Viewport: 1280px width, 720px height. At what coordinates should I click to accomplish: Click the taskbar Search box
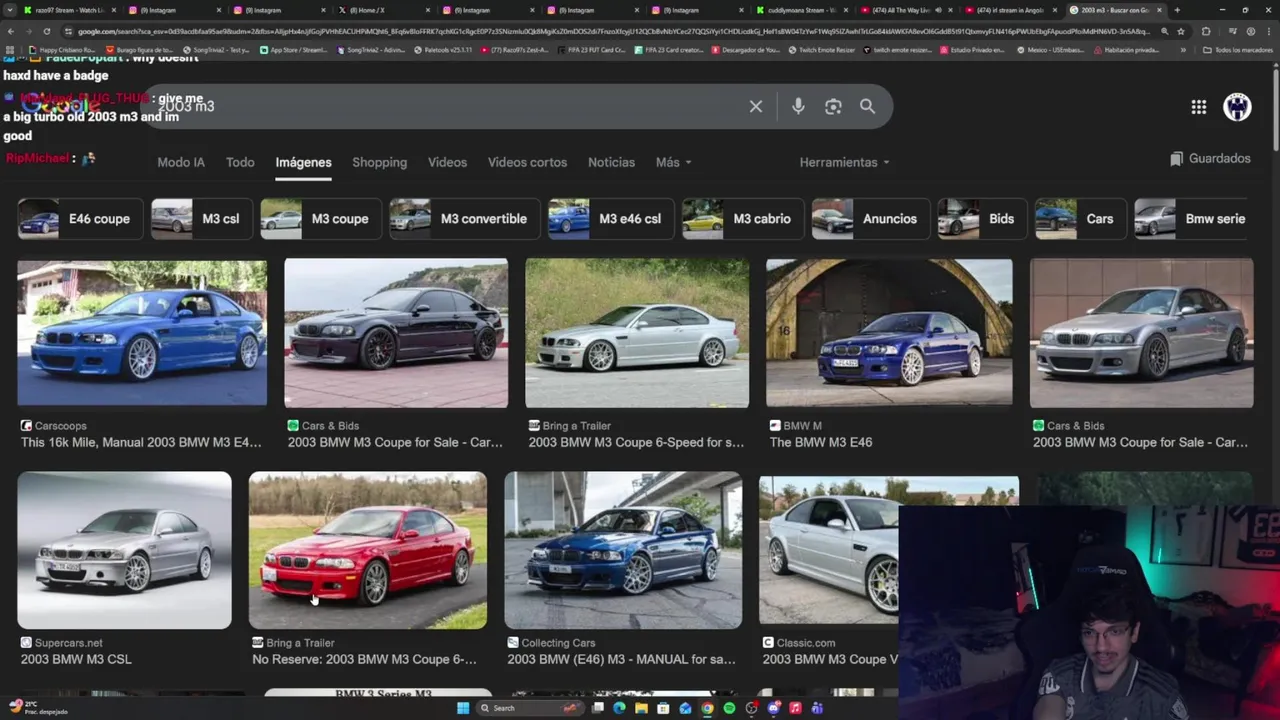point(528,708)
